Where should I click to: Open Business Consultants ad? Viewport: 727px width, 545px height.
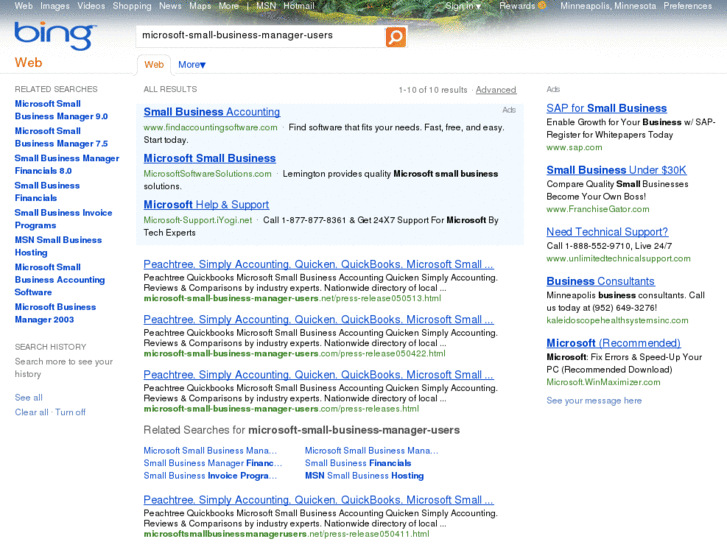tap(600, 281)
